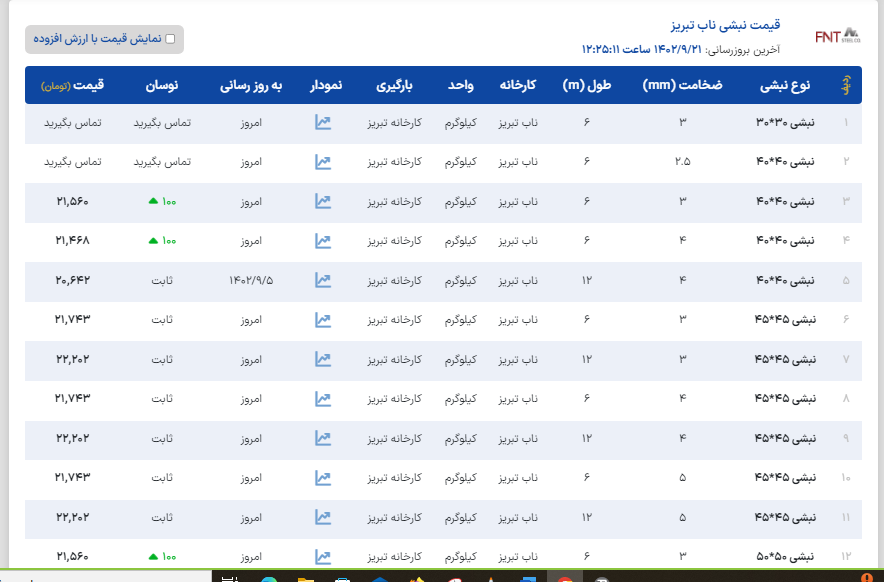
Task: Click the FNT Steel logo
Action: (x=836, y=36)
